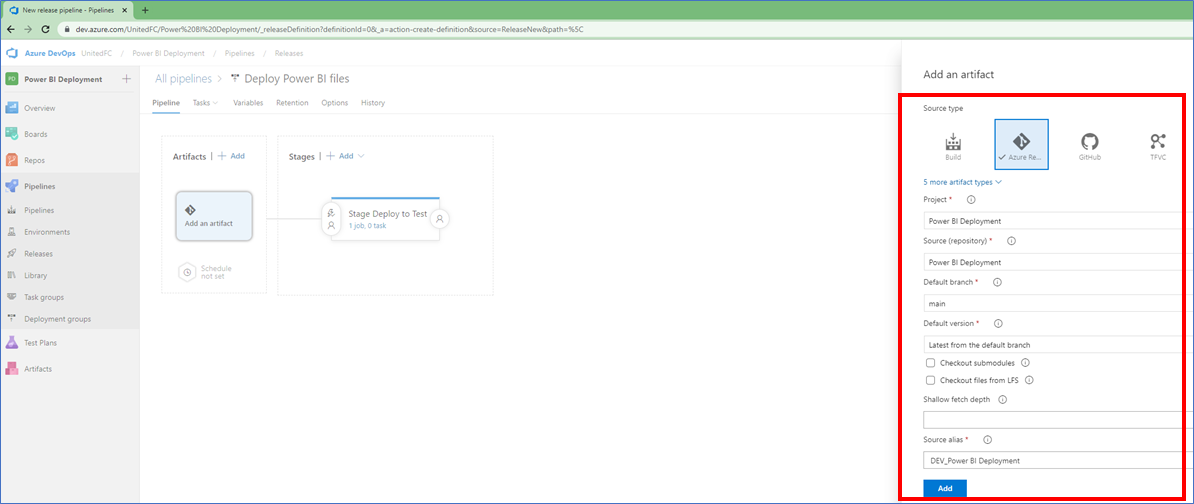Open the Environments icon in sidebar
This screenshot has height=504, width=1194.
[11, 232]
